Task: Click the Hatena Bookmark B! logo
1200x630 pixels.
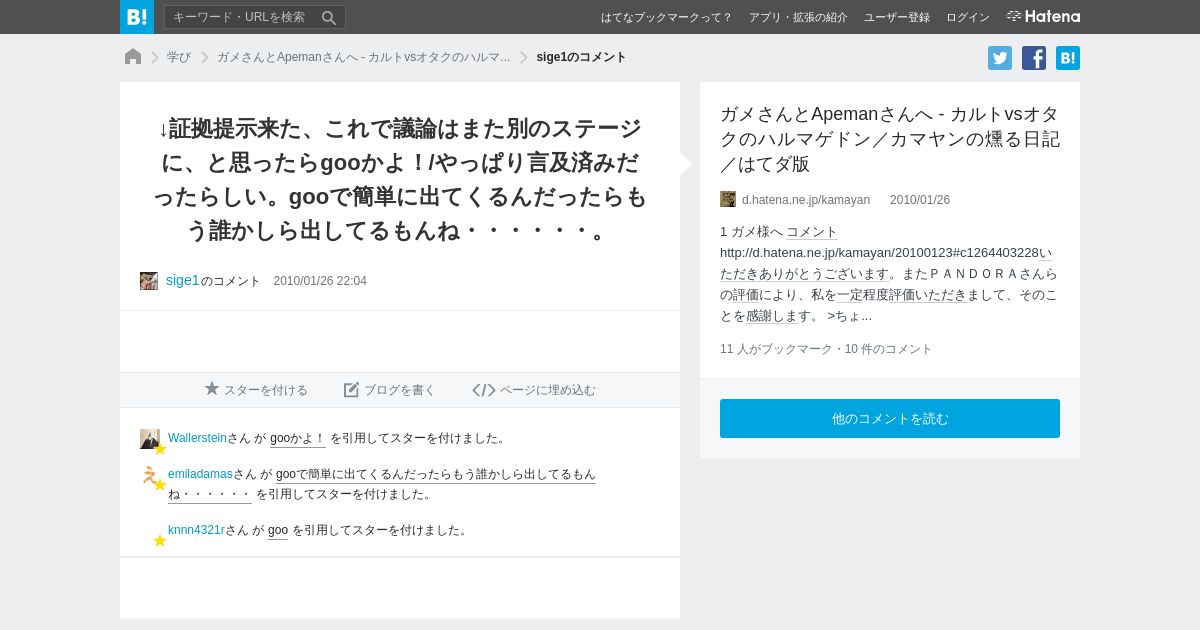Action: pyautogui.click(x=137, y=17)
